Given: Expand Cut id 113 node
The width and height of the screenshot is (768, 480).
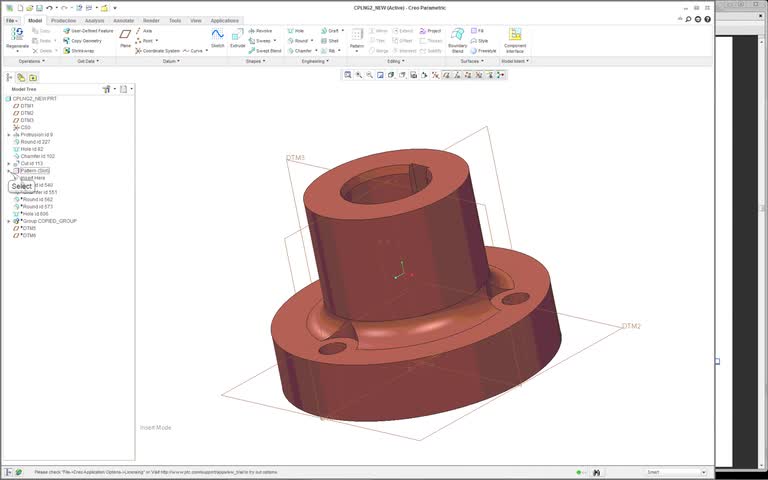Looking at the screenshot, I should tap(9, 164).
